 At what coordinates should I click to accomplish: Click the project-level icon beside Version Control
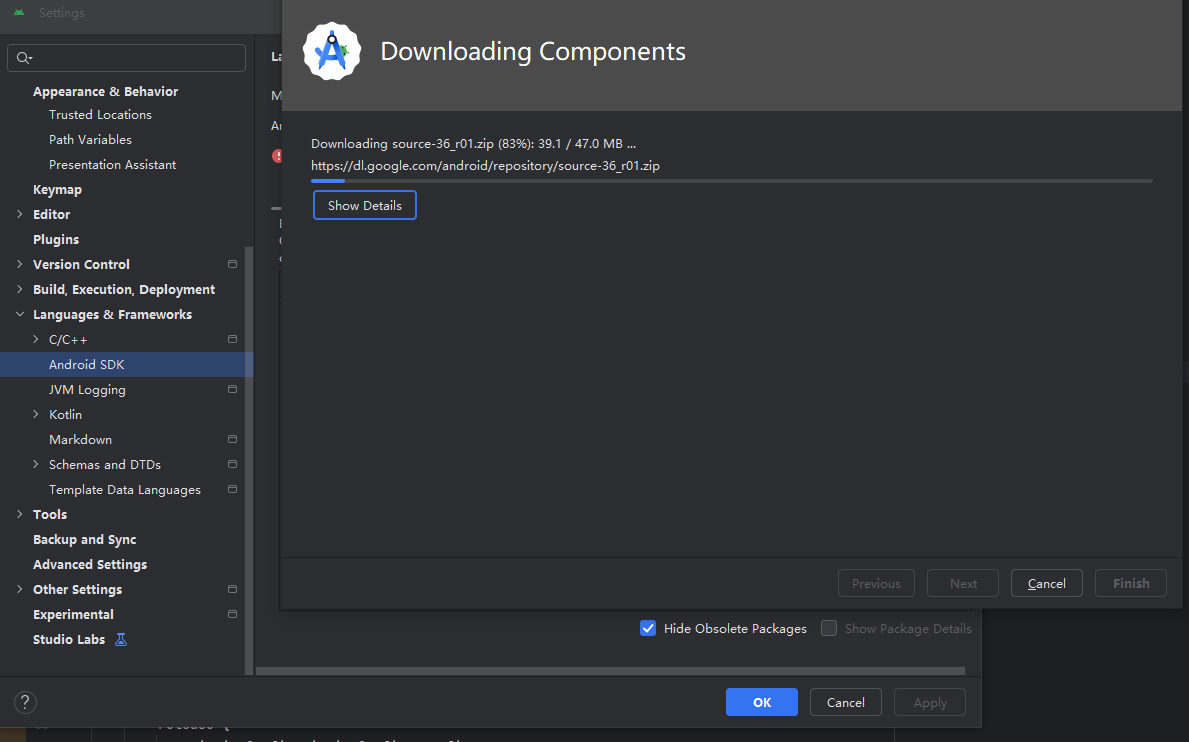(x=232, y=264)
